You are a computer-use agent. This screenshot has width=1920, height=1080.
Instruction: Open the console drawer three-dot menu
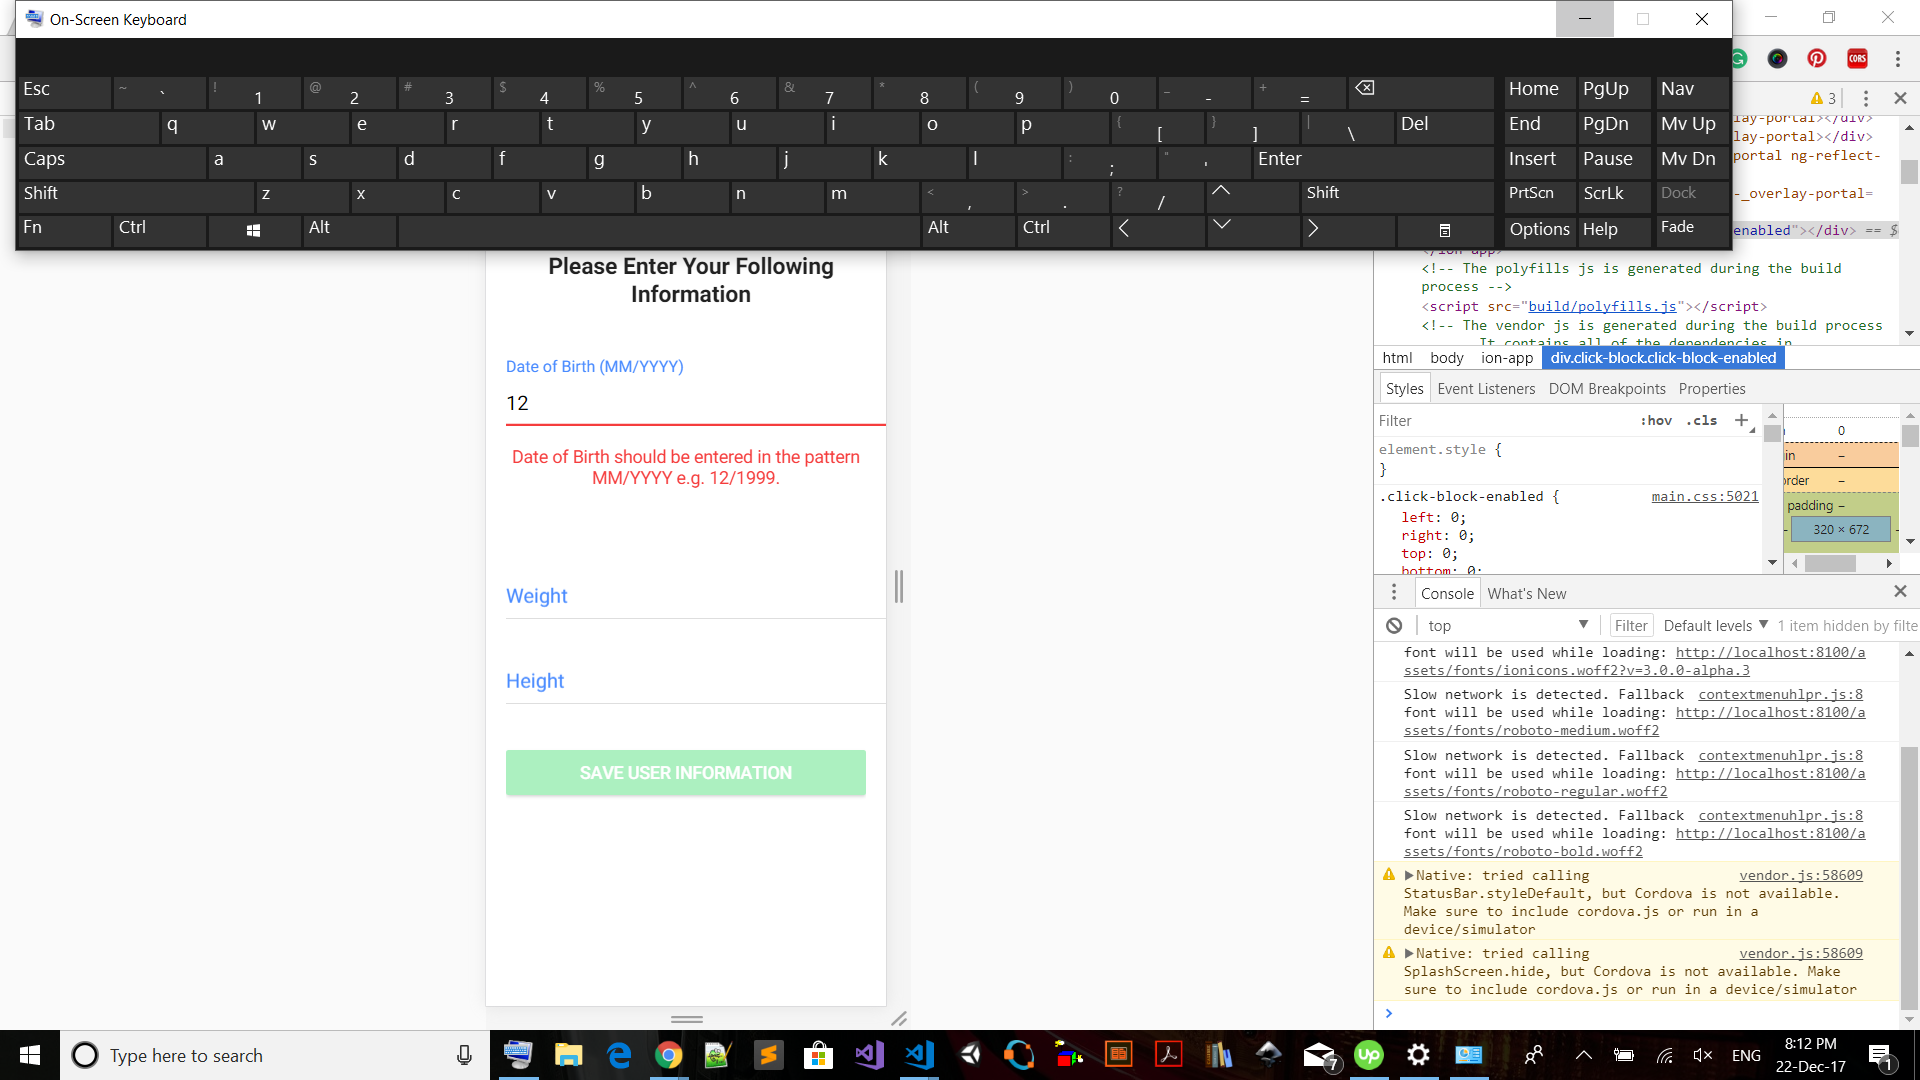point(1394,593)
